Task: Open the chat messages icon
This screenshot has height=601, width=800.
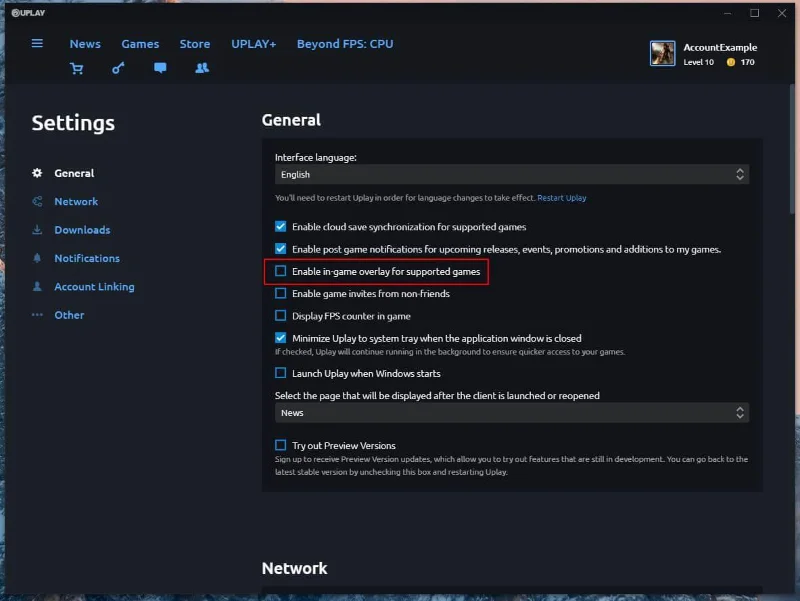Action: pos(160,68)
